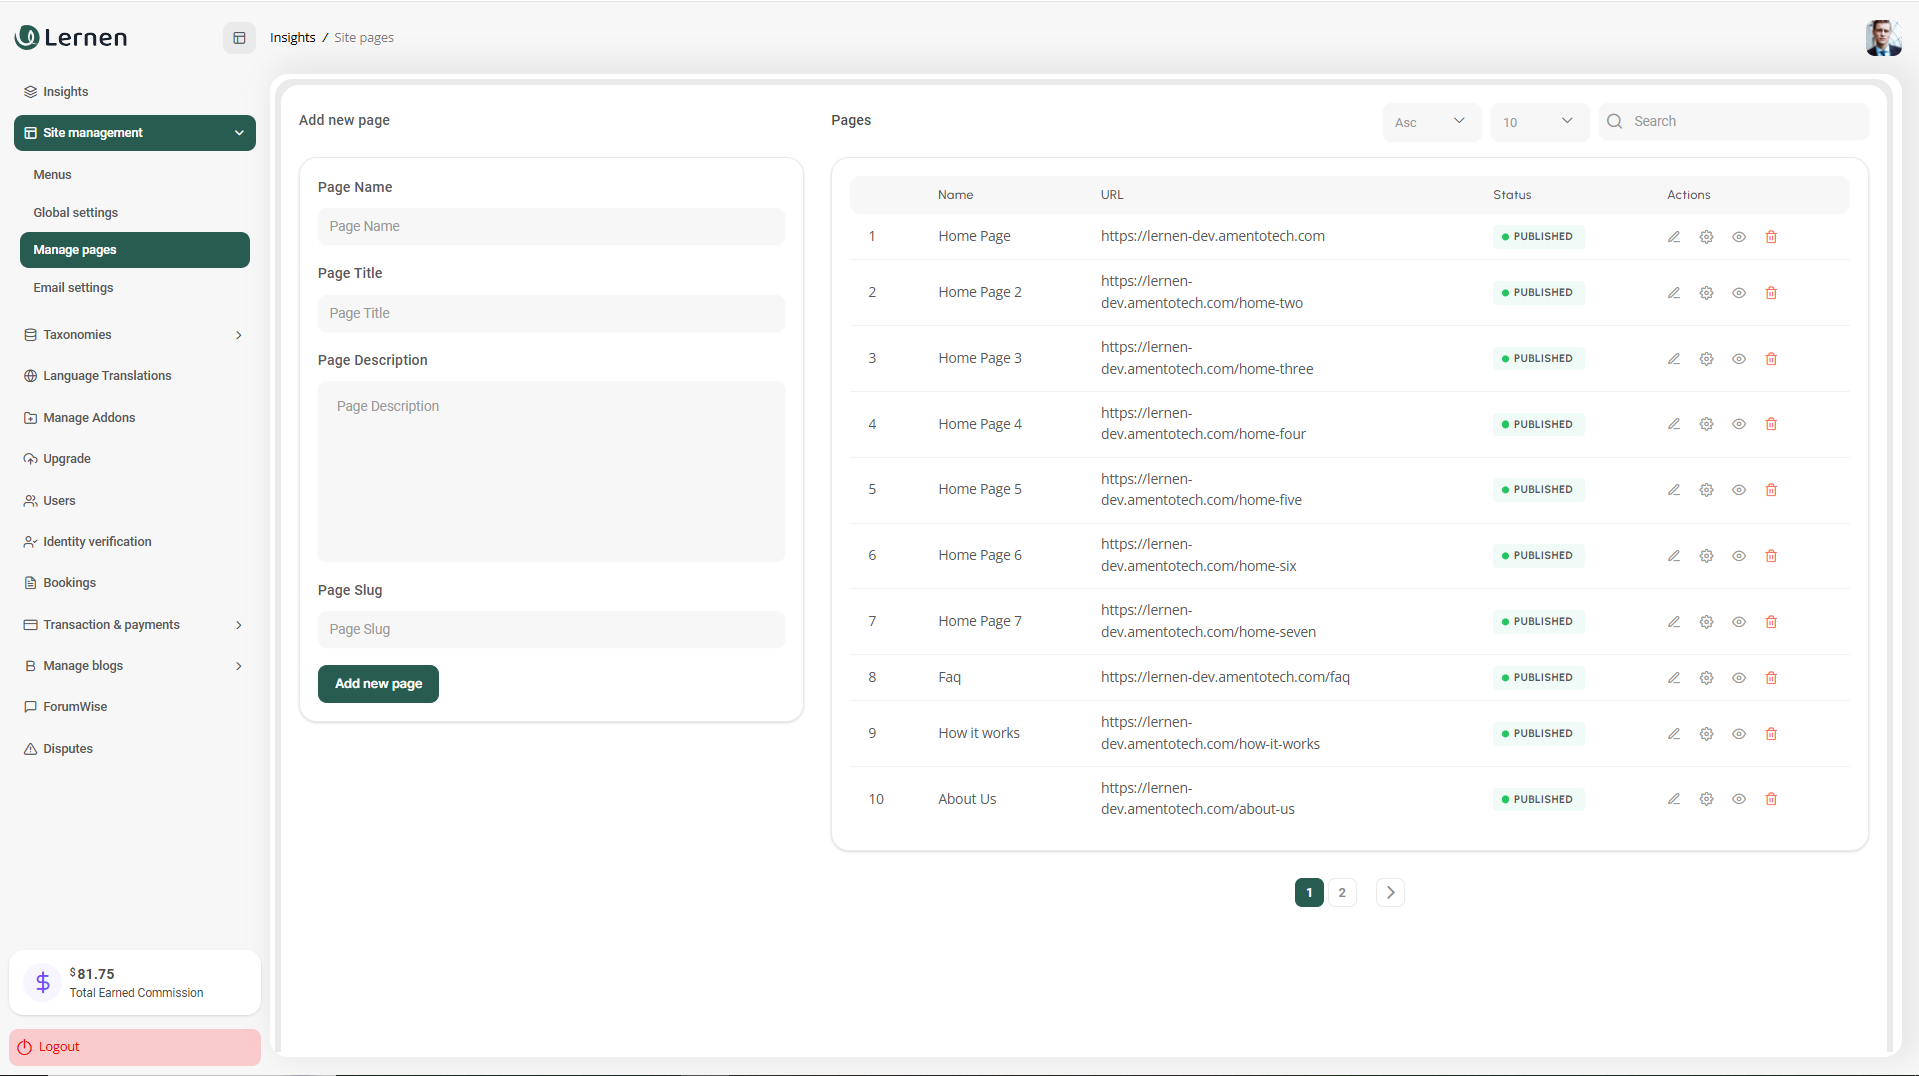Open the Disputes section
This screenshot has height=1076, width=1919.
tap(69, 748)
